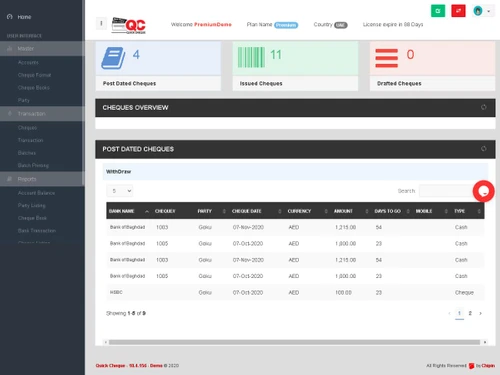Click the previous page arrow
The image size is (500, 375).
point(449,313)
